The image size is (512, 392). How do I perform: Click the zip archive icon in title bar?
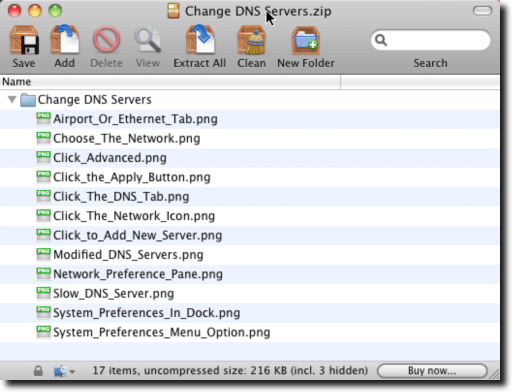173,11
